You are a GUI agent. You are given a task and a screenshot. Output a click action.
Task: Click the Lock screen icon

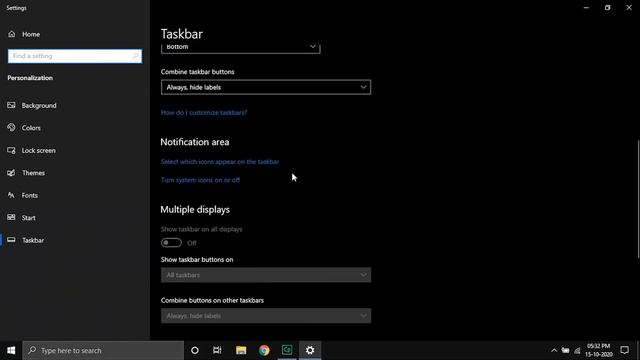pos(11,150)
